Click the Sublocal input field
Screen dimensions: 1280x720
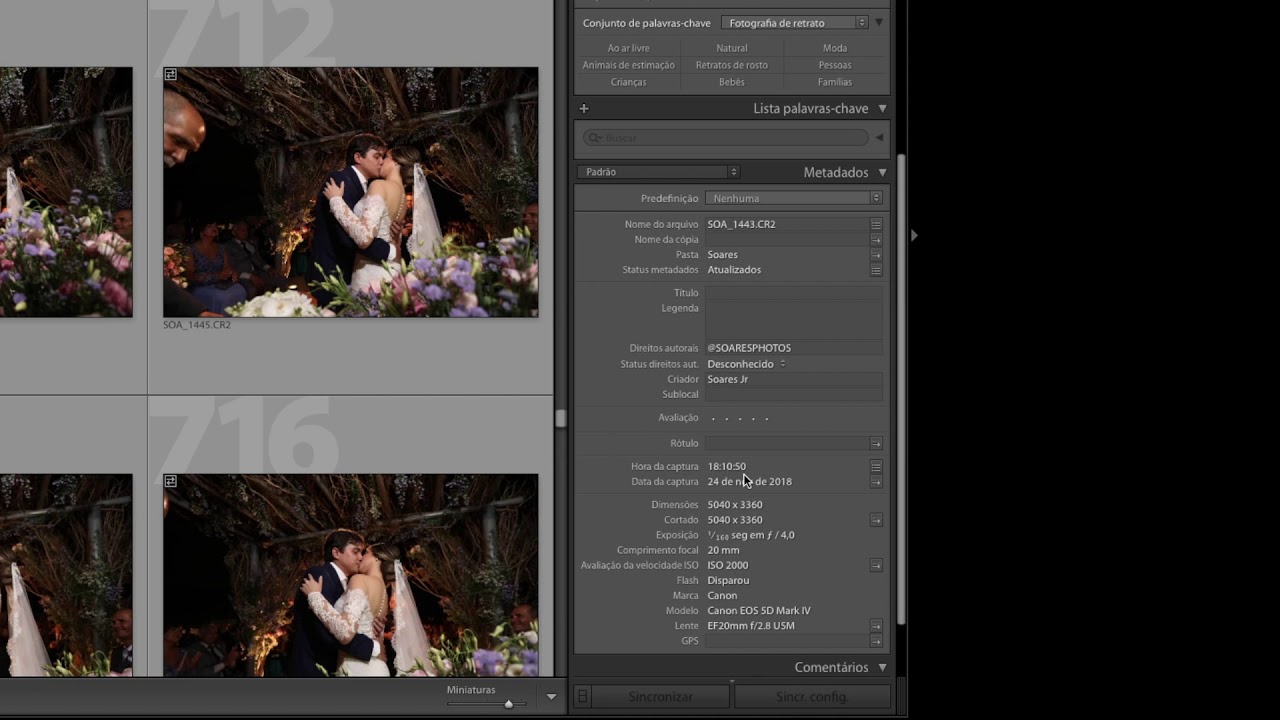tap(794, 394)
